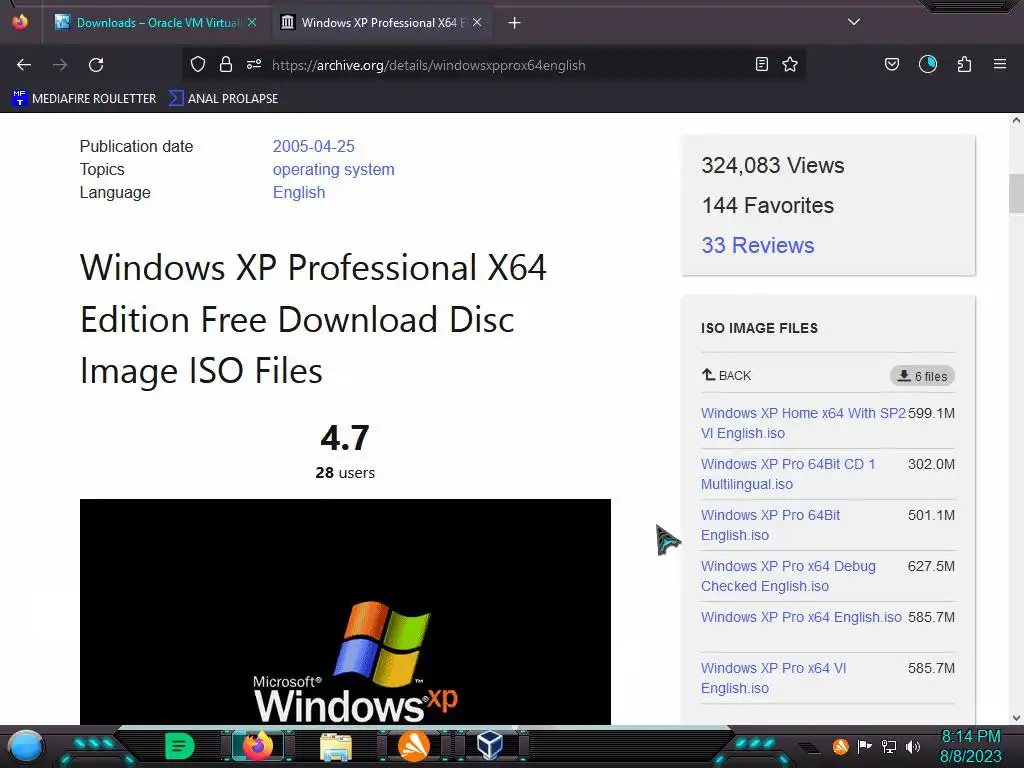Image resolution: width=1024 pixels, height=768 pixels.
Task: Open the volume speaker tray icon
Action: pos(913,746)
